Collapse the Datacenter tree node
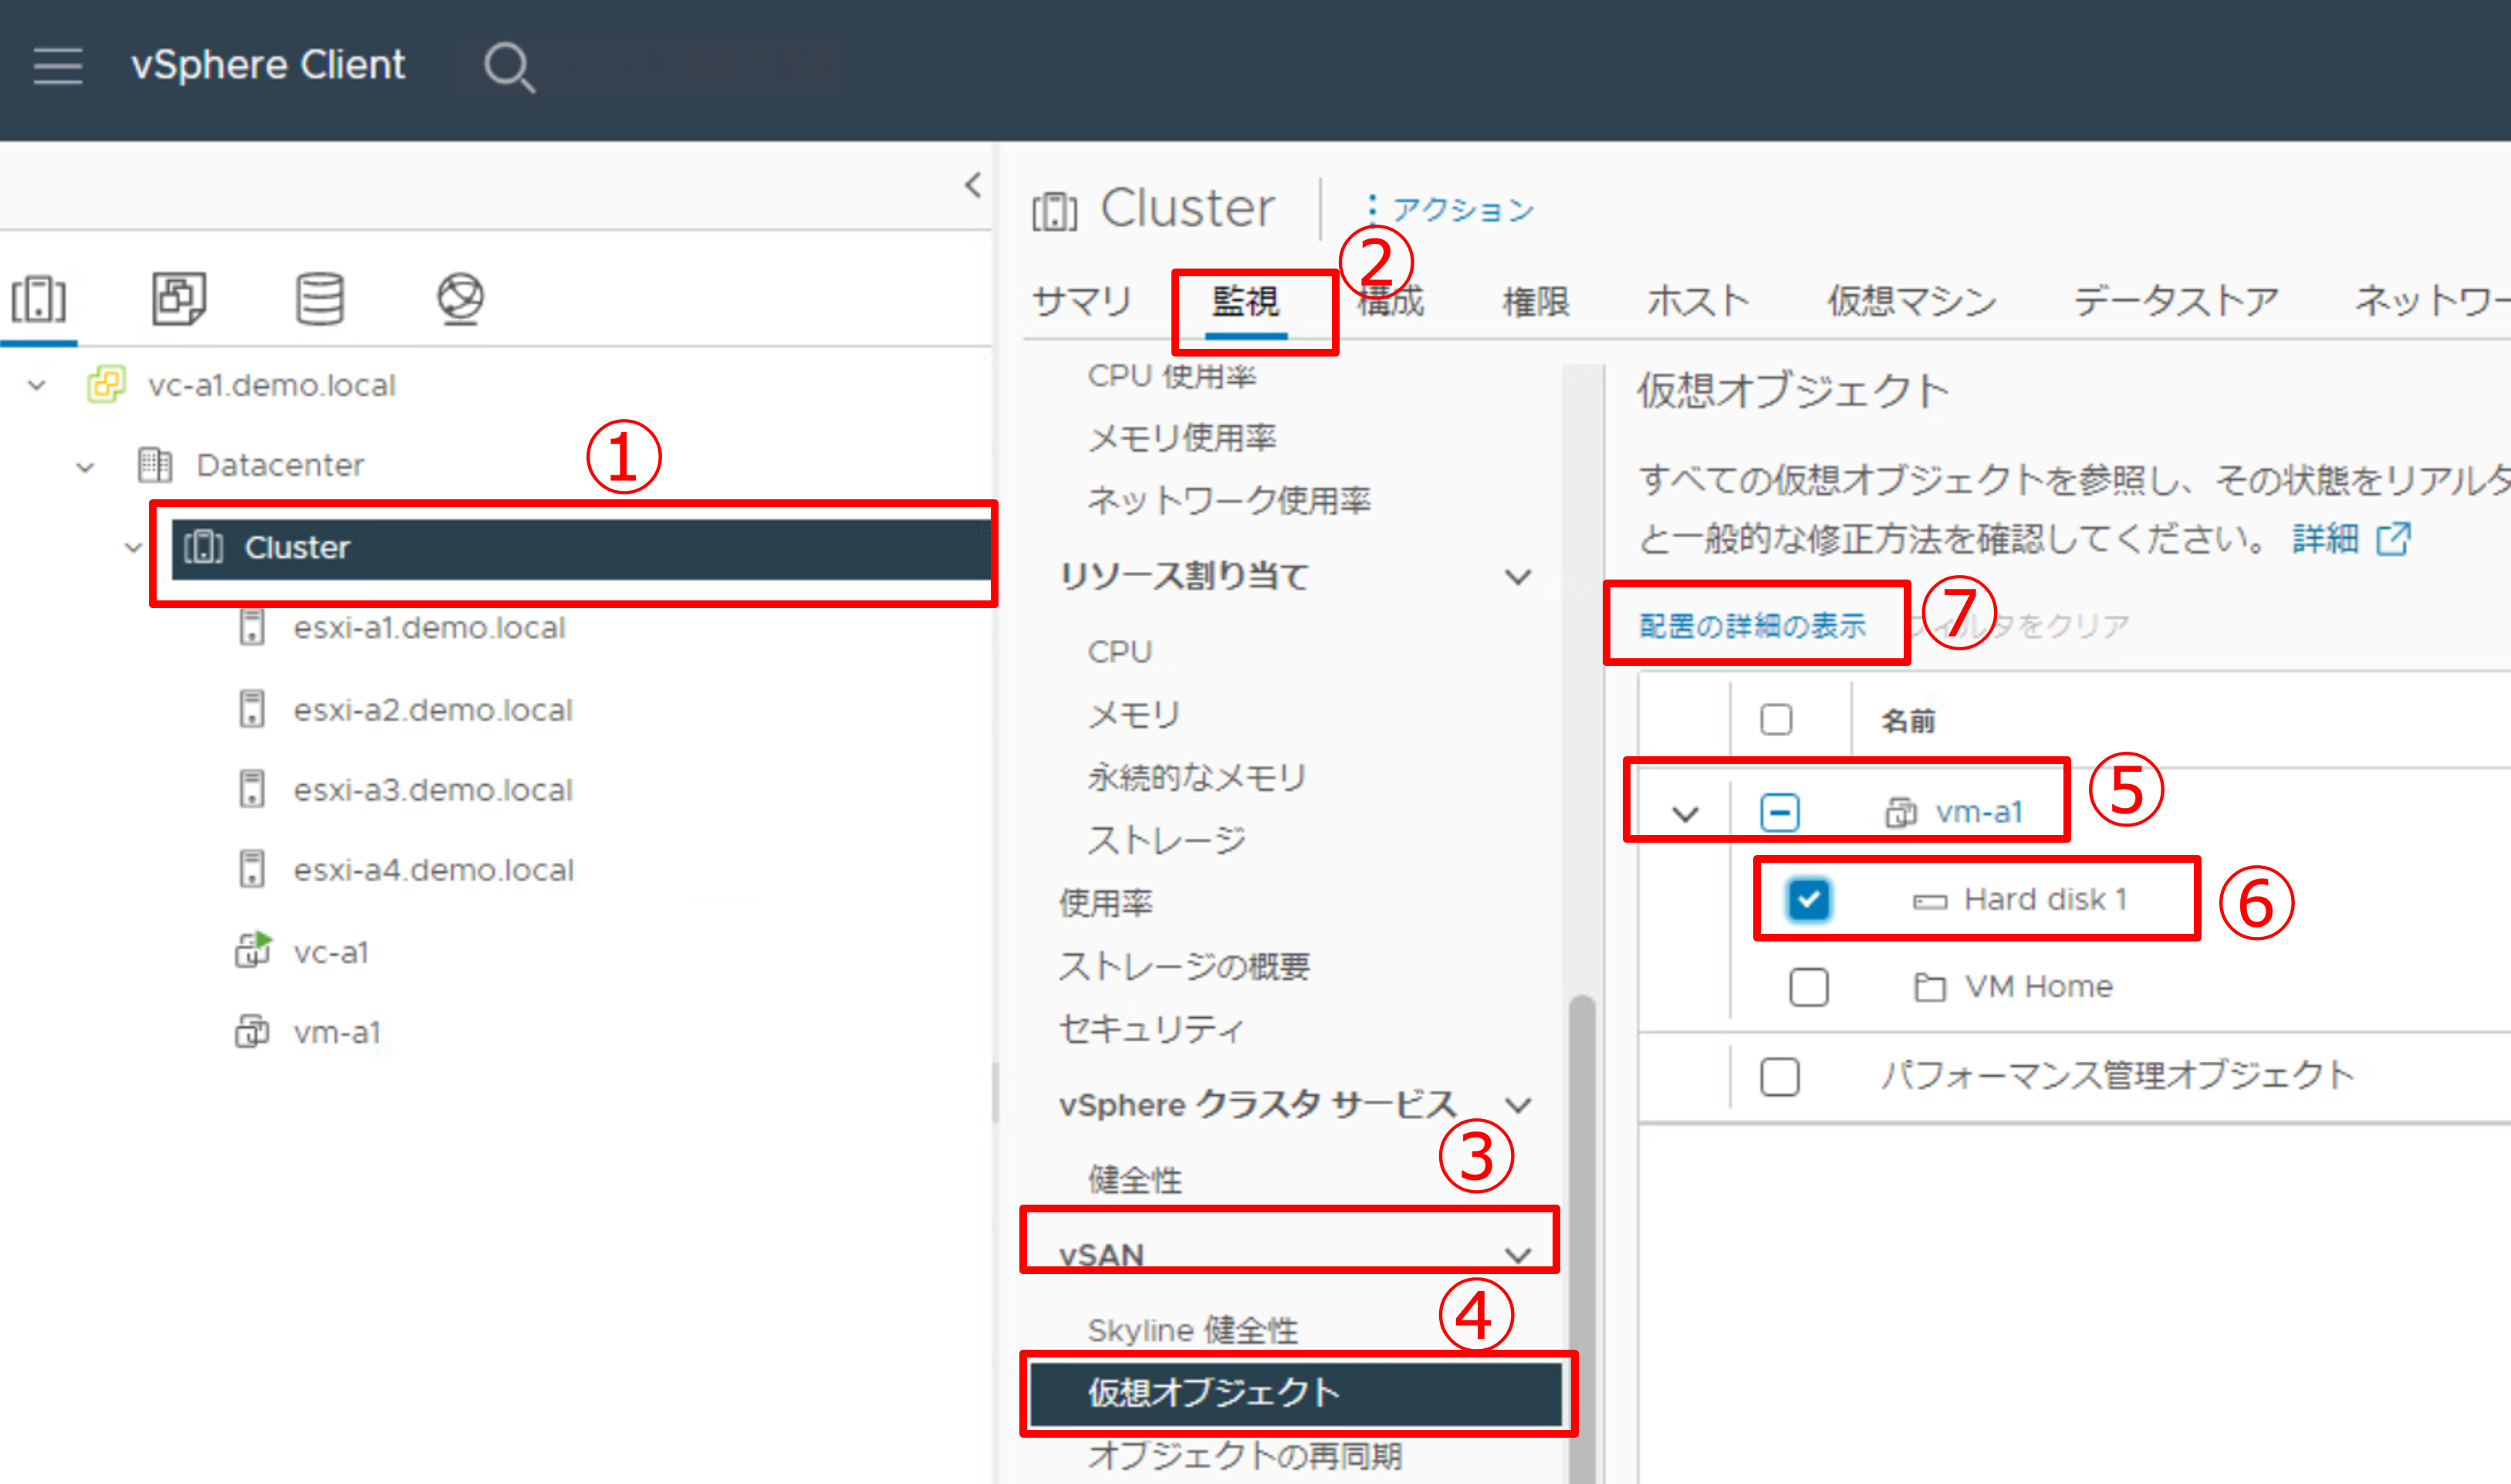 pos(85,466)
